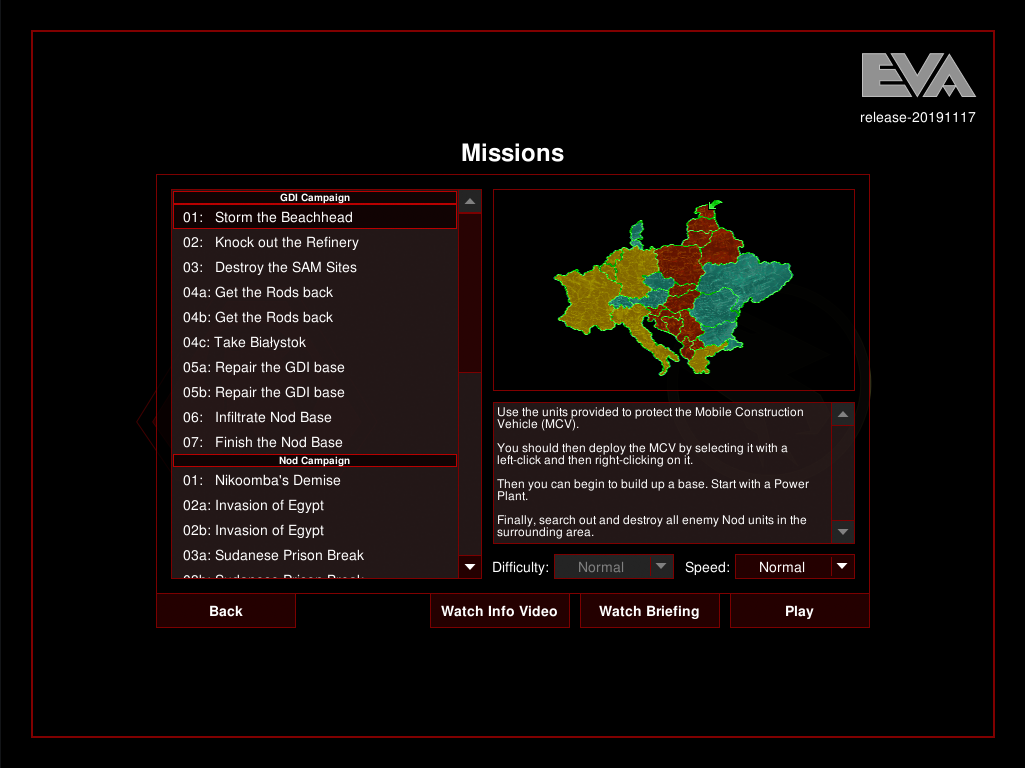Click the briefing text scroll down arrow

tap(843, 532)
